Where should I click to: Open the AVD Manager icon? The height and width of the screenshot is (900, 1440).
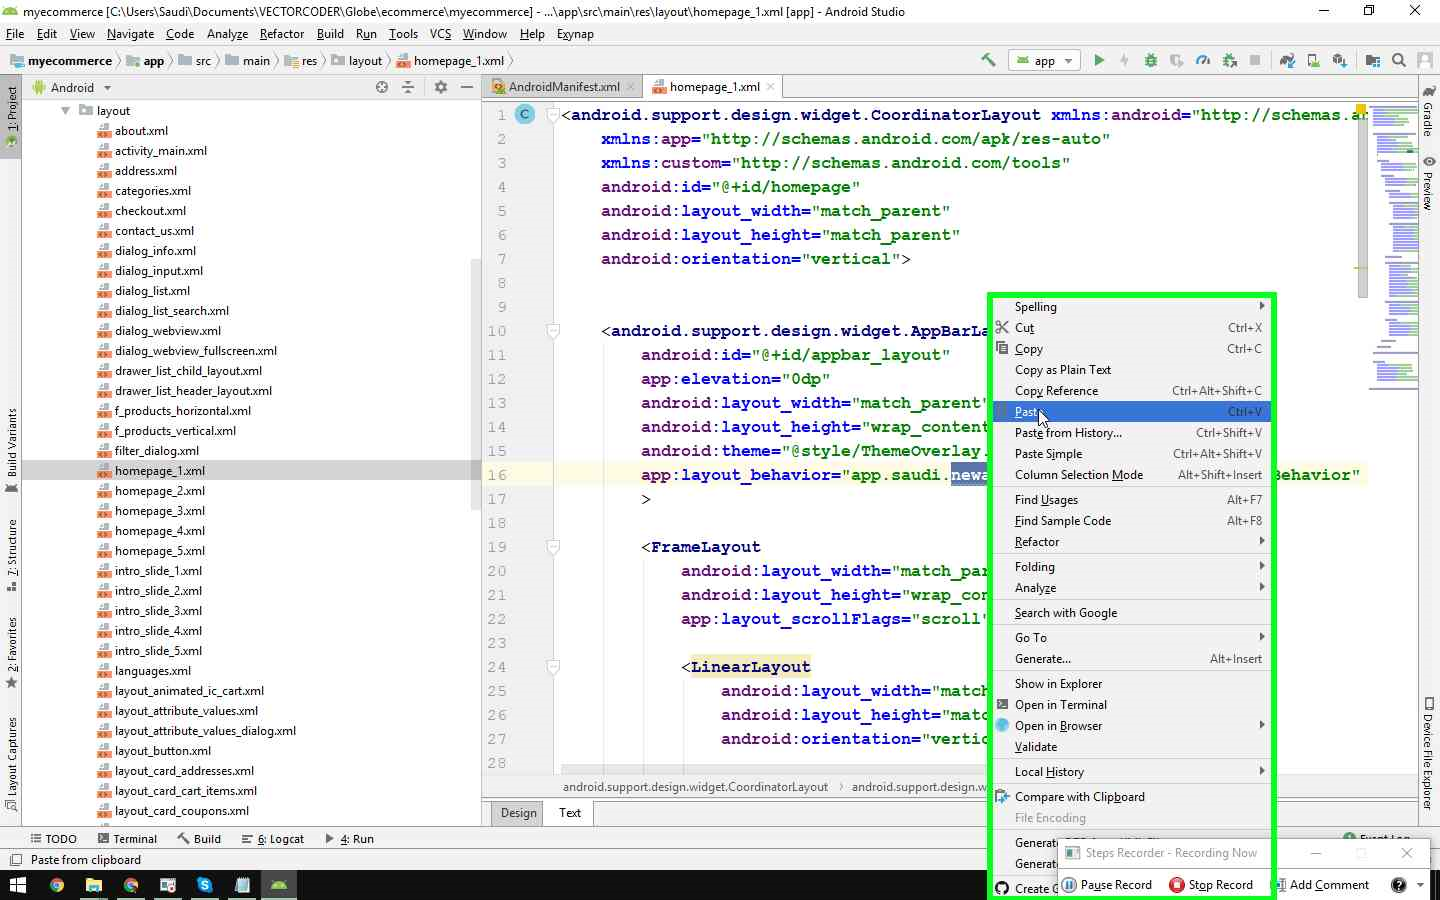coord(1313,60)
